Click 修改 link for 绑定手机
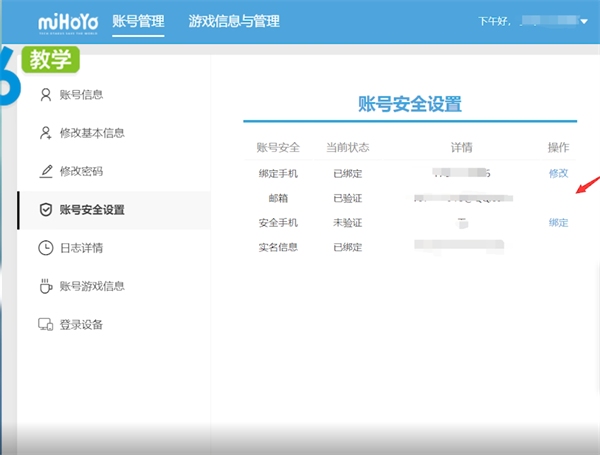This screenshot has height=455, width=600. [x=557, y=173]
